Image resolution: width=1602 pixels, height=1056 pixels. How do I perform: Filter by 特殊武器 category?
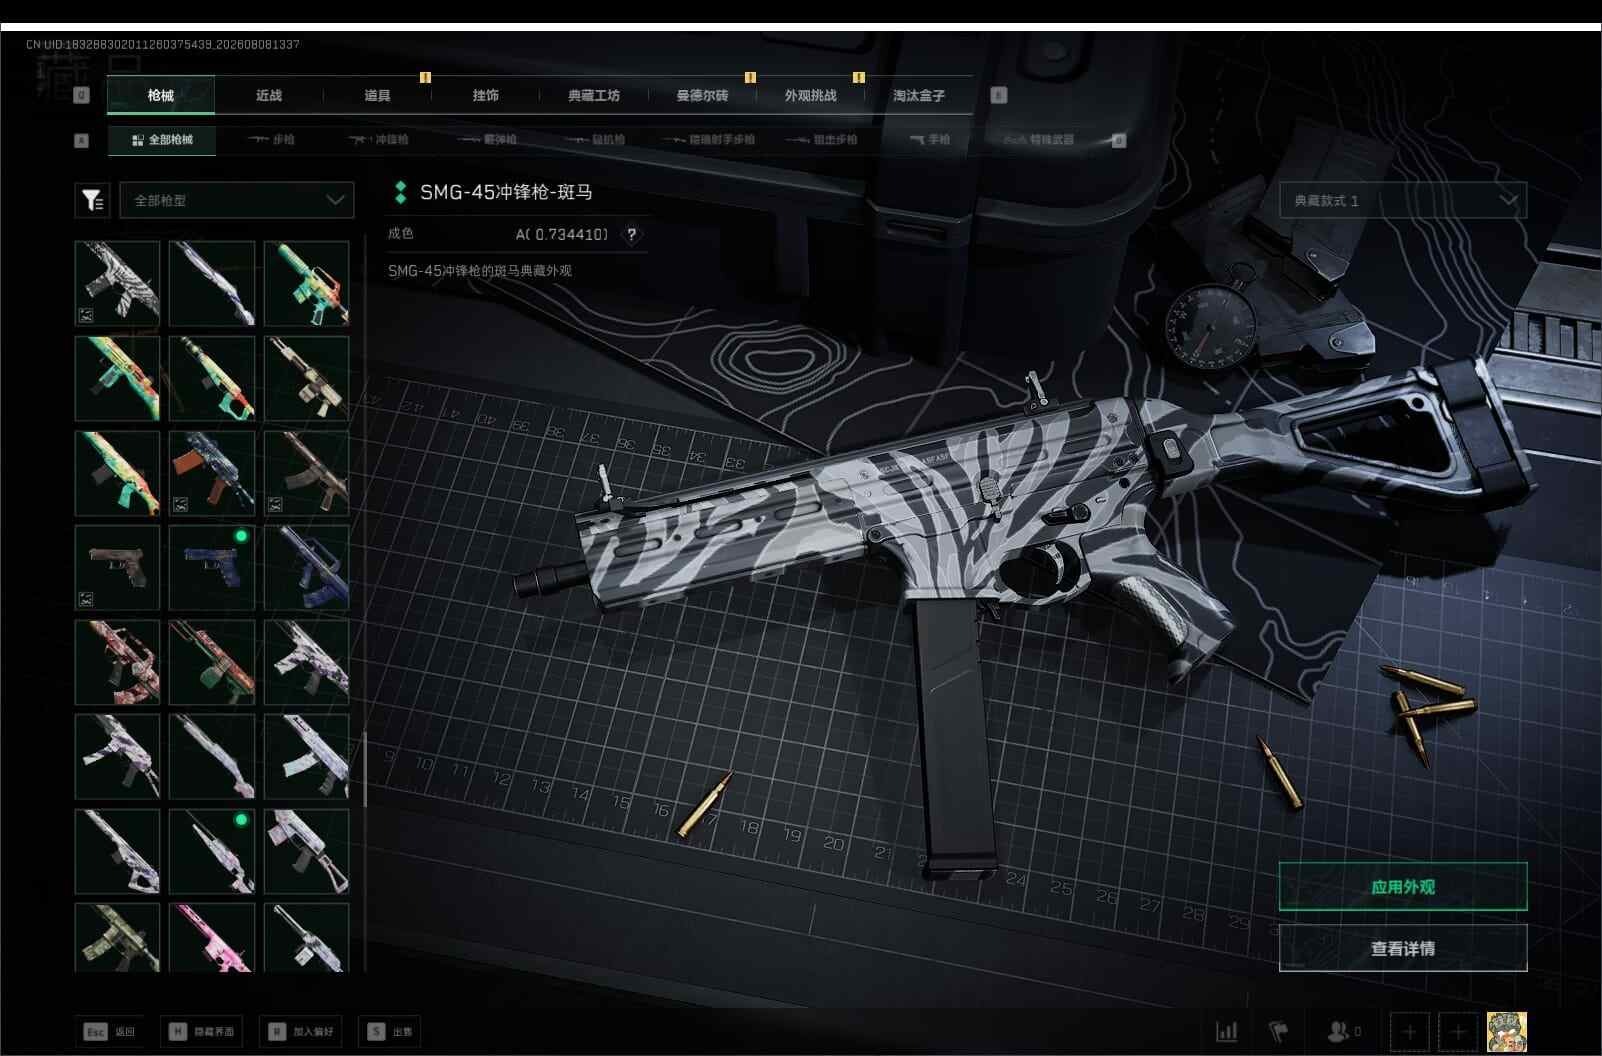1039,140
